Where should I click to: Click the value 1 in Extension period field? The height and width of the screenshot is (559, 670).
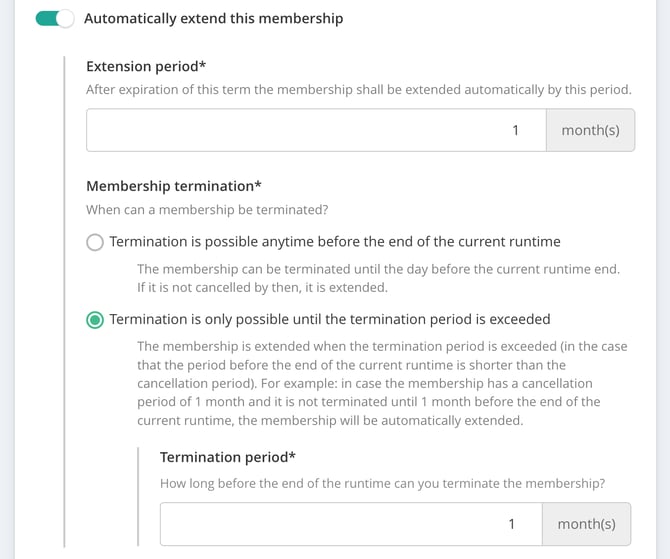(x=515, y=130)
